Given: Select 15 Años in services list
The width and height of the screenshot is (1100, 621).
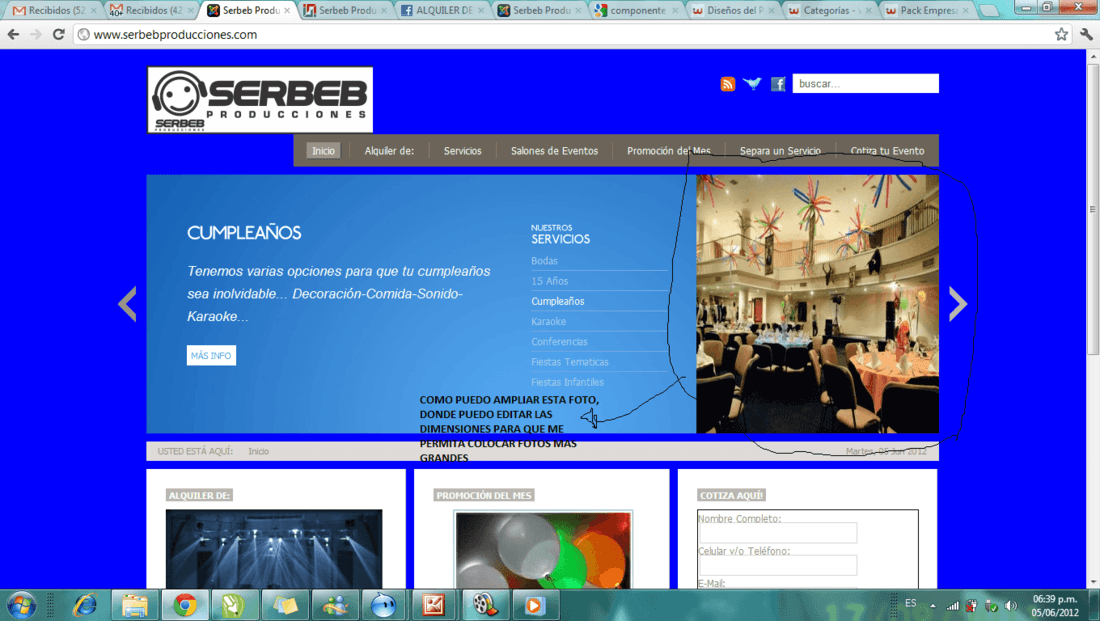Looking at the screenshot, I should [549, 281].
